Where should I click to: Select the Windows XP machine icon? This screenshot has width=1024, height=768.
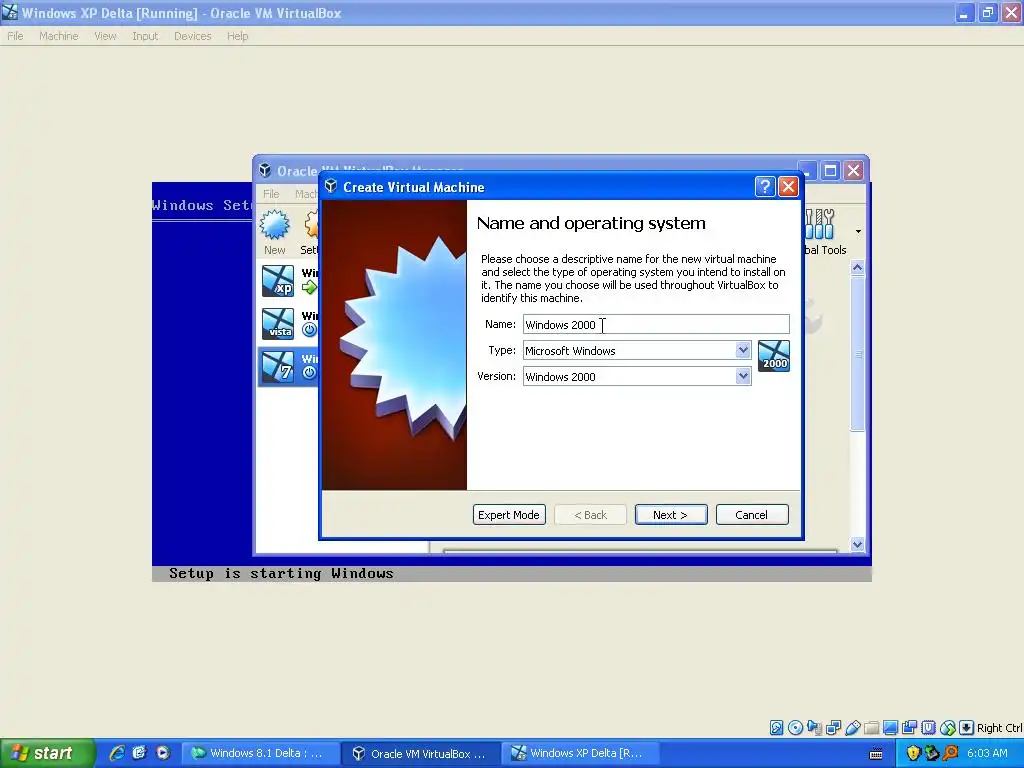point(278,281)
